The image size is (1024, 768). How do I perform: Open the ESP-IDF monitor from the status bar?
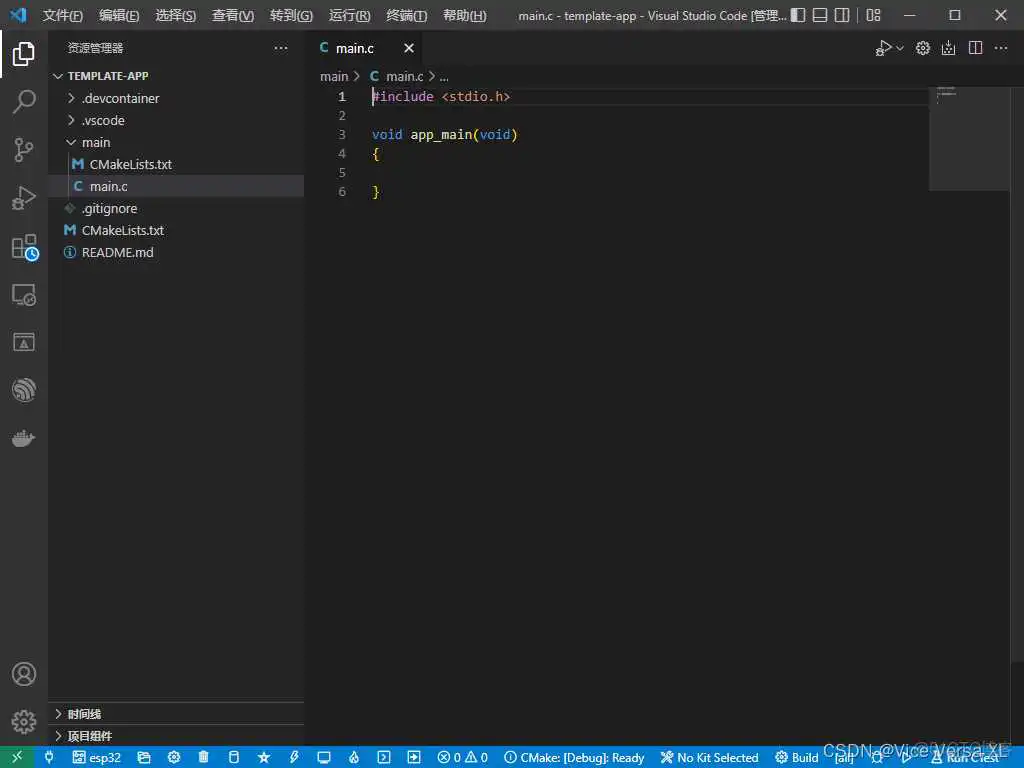[x=322, y=757]
